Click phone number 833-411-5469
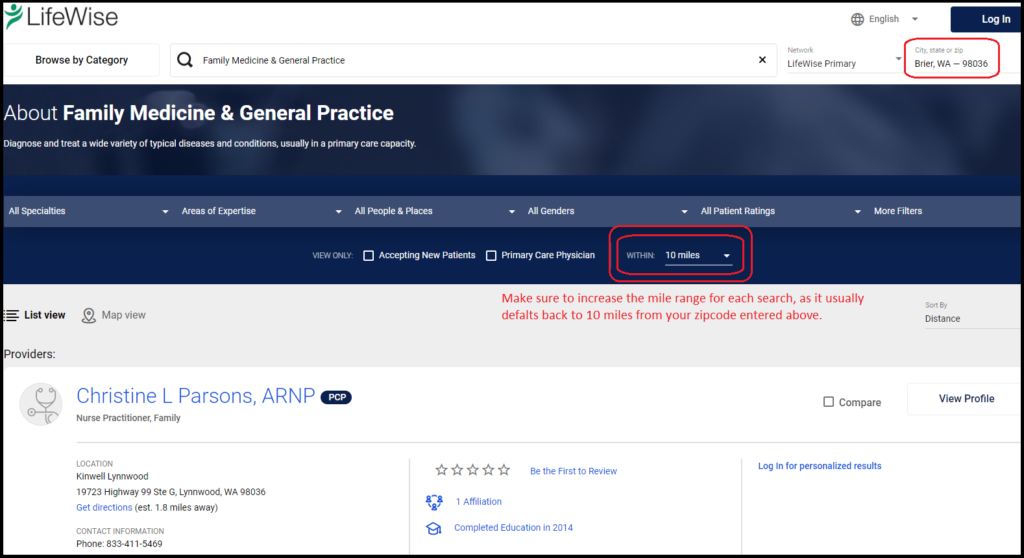Image resolution: width=1024 pixels, height=558 pixels. pos(134,544)
